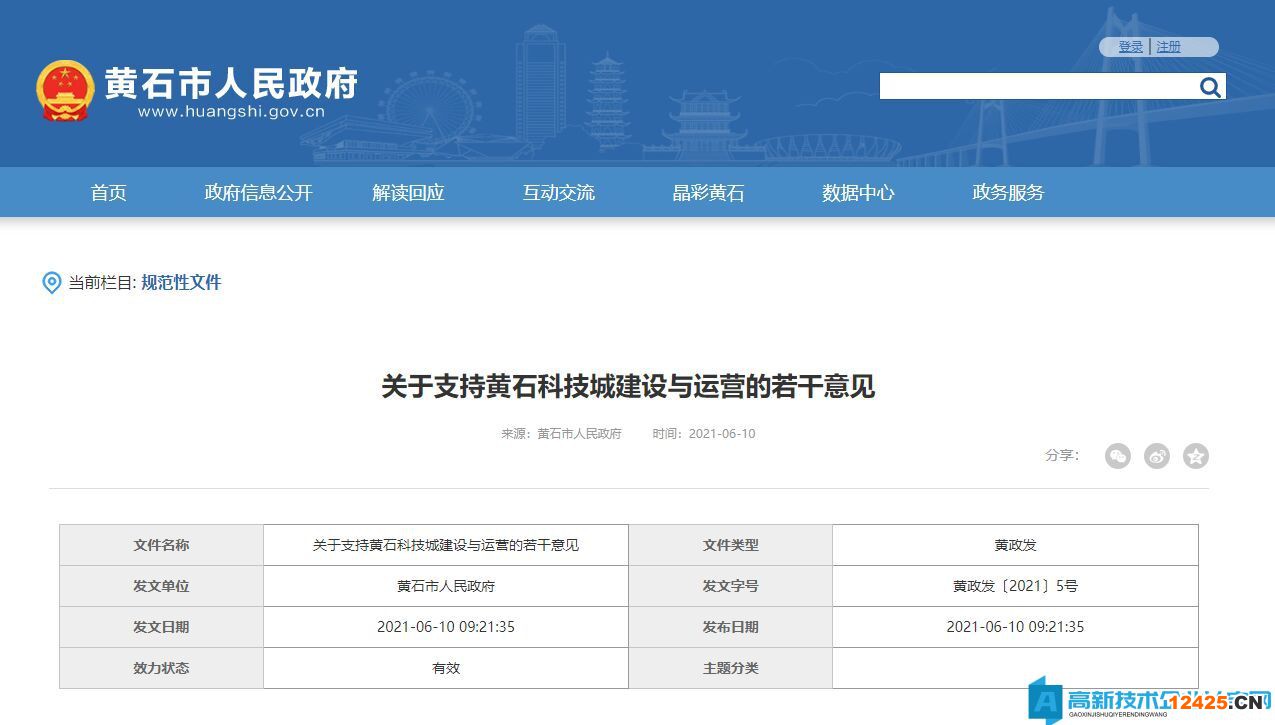Select 解读回应 in the navigation bar

click(408, 193)
